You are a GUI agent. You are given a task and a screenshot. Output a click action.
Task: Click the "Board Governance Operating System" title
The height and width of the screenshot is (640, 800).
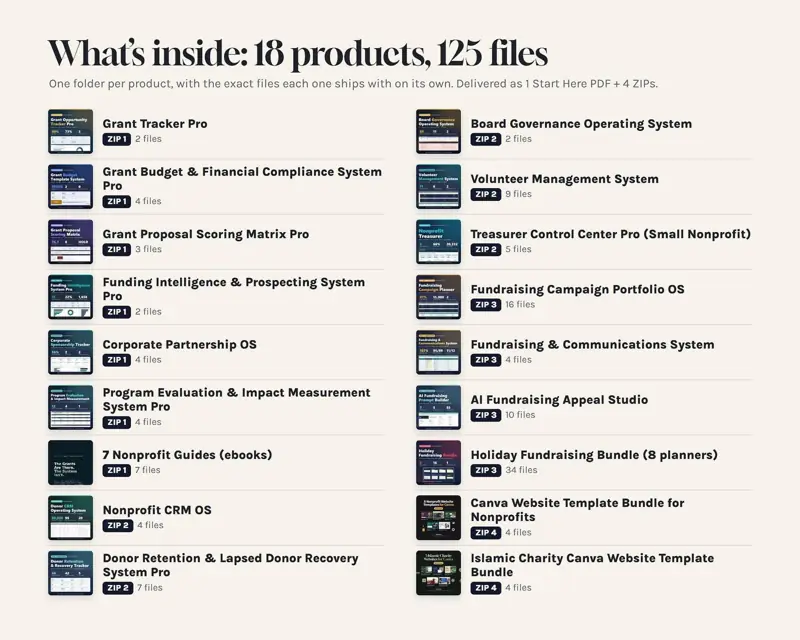click(x=581, y=124)
